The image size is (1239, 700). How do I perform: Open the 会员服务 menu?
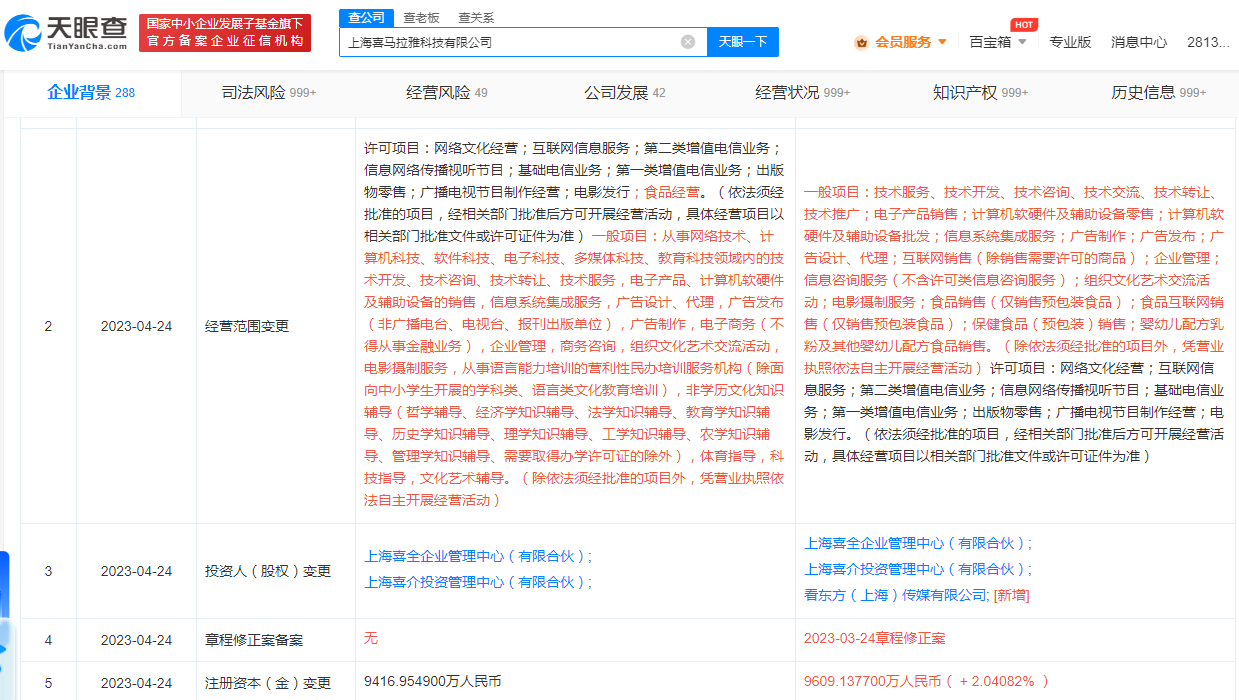click(x=903, y=42)
